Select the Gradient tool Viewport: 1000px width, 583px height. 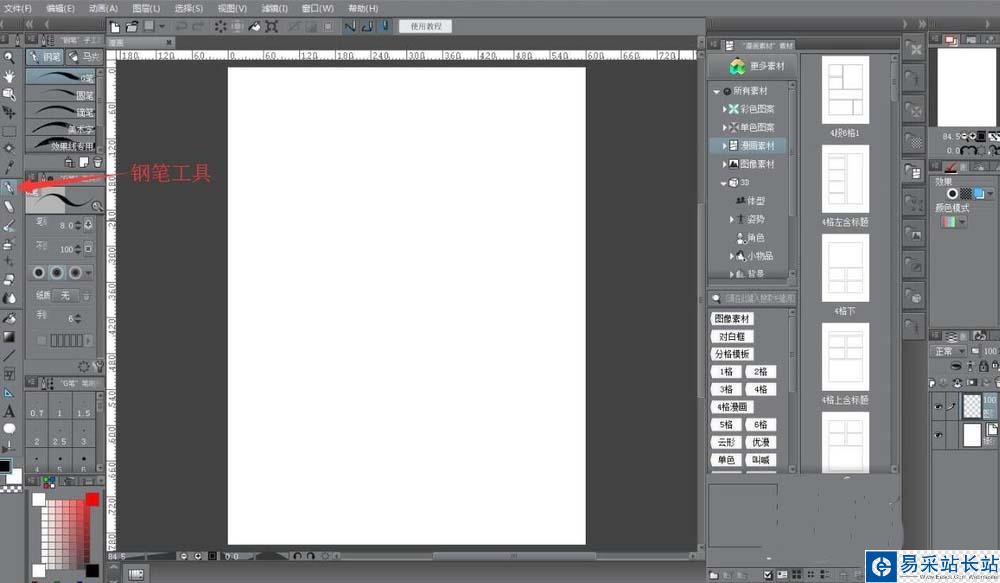9,336
